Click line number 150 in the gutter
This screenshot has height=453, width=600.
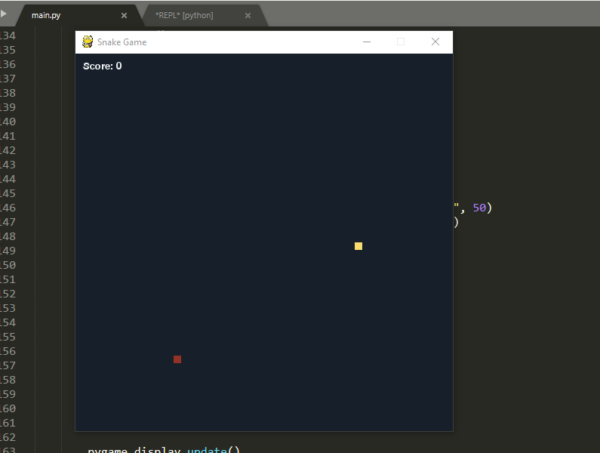point(8,265)
